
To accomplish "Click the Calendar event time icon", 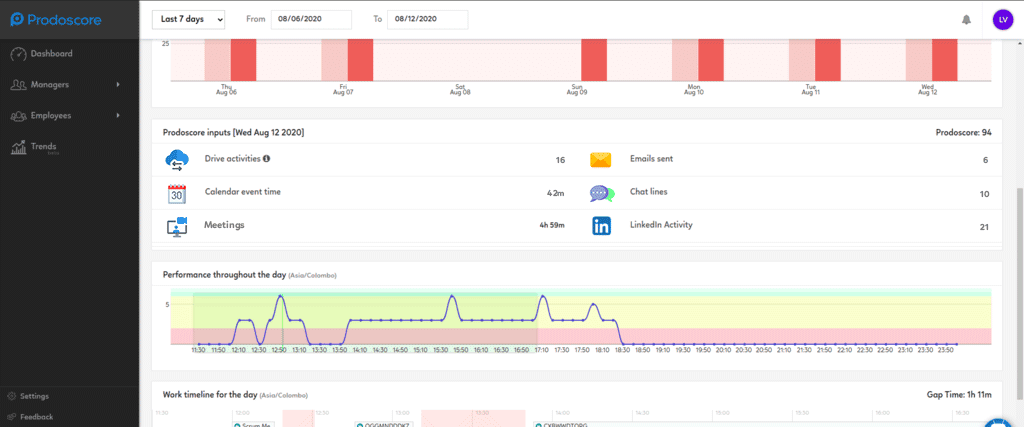I will click(x=177, y=193).
